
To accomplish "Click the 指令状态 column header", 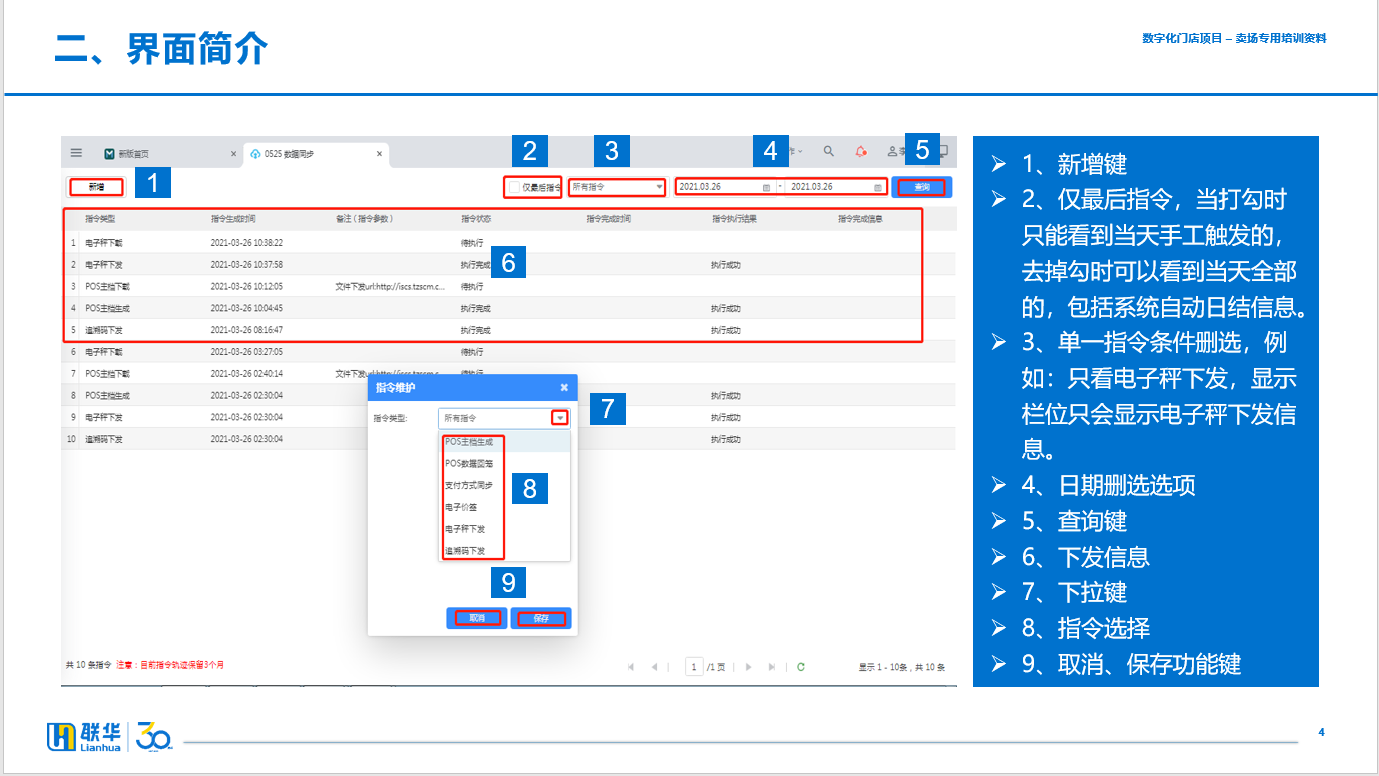I will [476, 219].
